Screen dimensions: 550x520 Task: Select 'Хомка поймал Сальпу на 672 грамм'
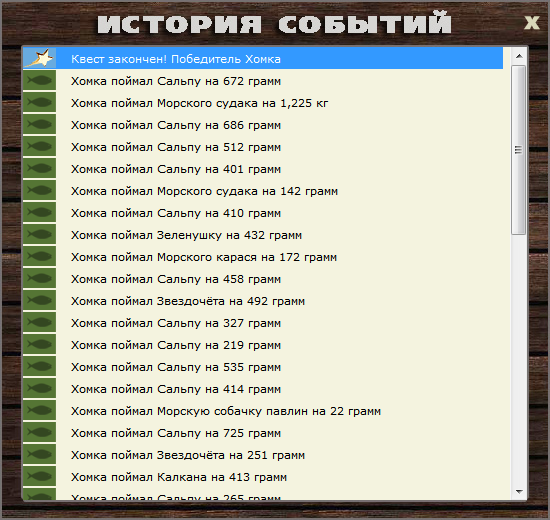263,80
